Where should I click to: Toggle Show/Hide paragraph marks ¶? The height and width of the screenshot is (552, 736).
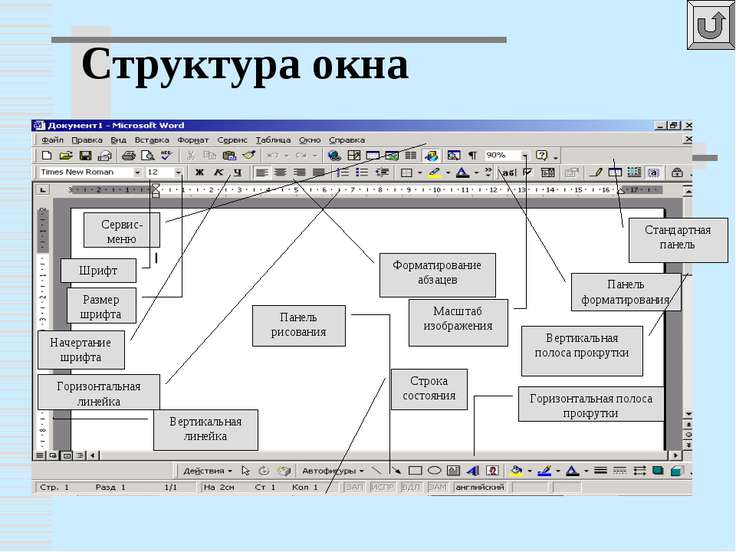(473, 155)
